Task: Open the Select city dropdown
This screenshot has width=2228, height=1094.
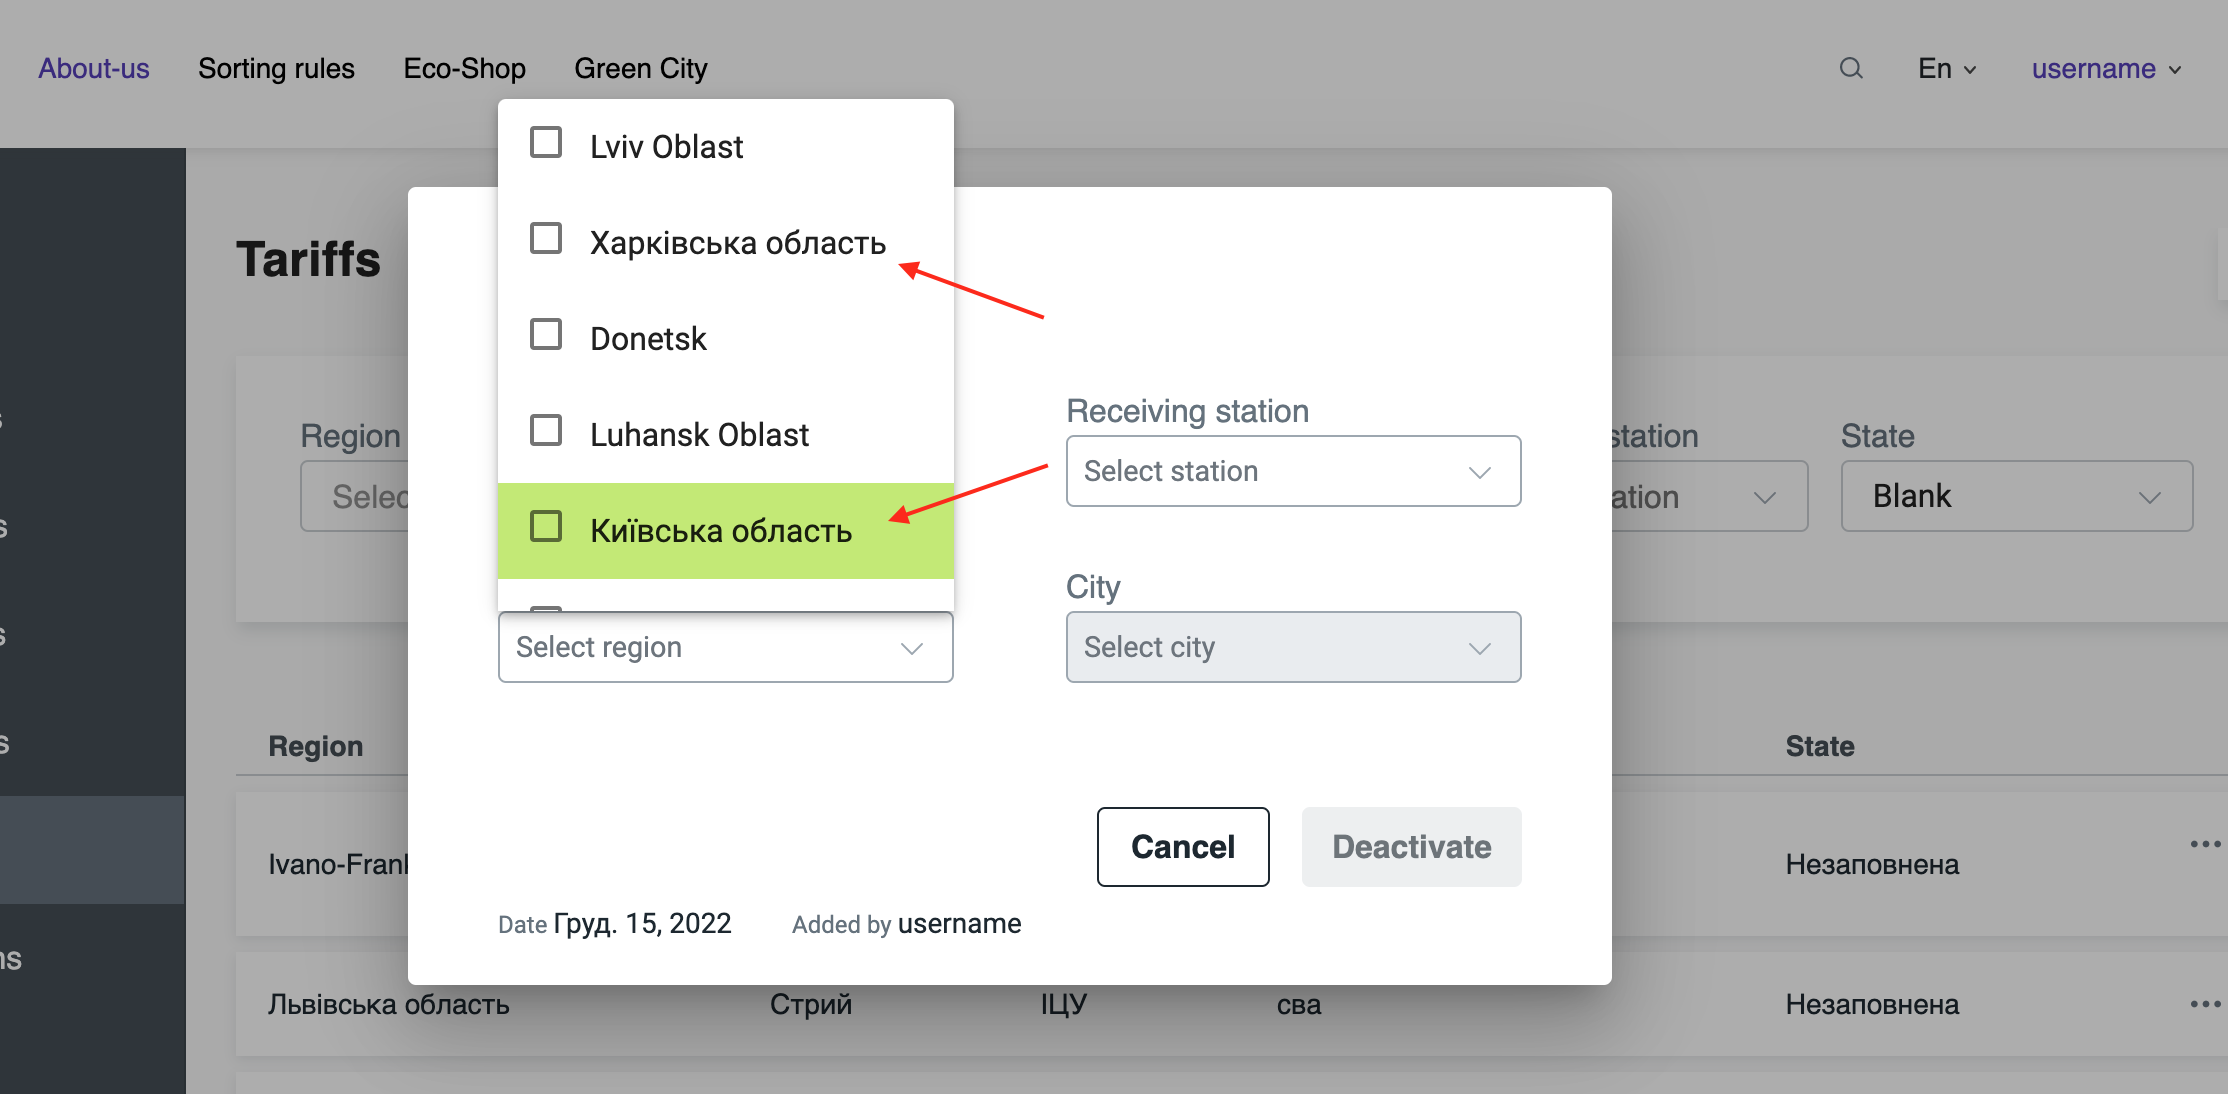Action: pyautogui.click(x=1293, y=647)
